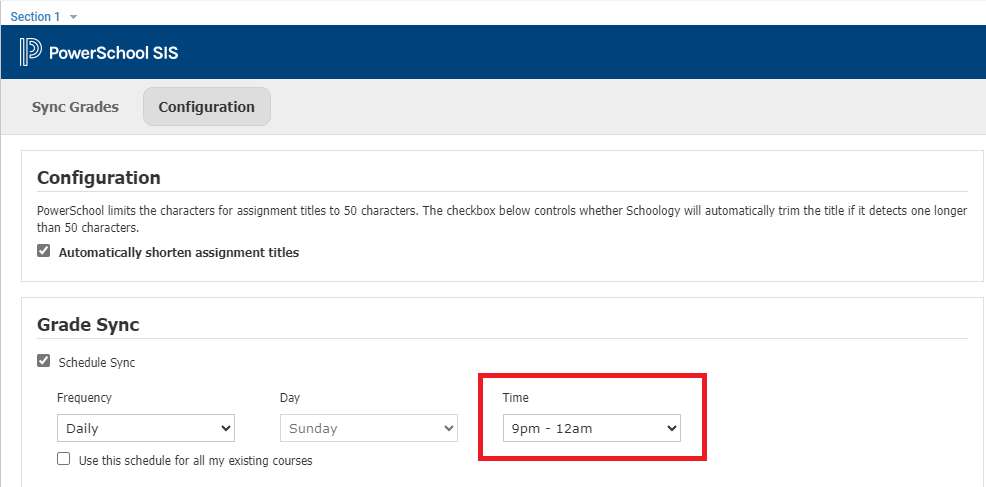
Task: Open the Frequency dropdown set to Daily
Action: [x=145, y=429]
